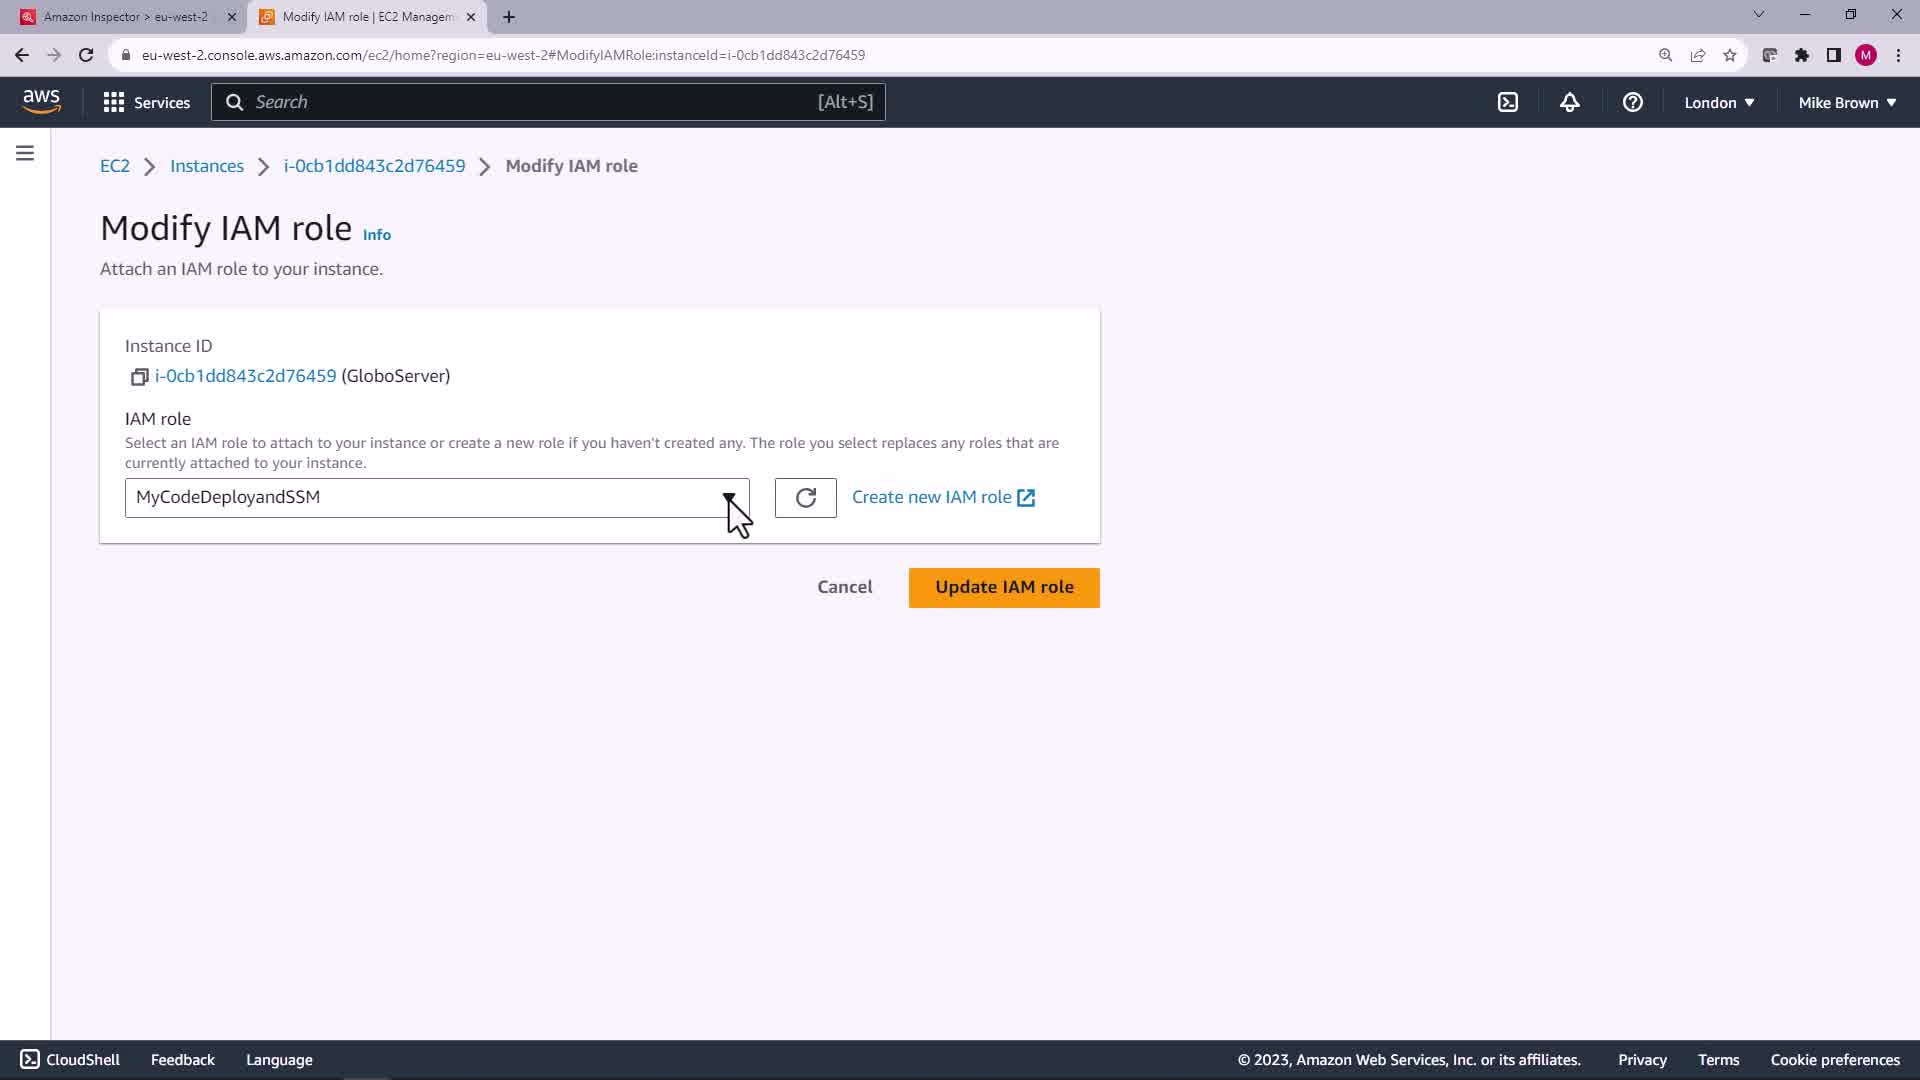Open the browser extensions puzzle icon

[1802, 55]
